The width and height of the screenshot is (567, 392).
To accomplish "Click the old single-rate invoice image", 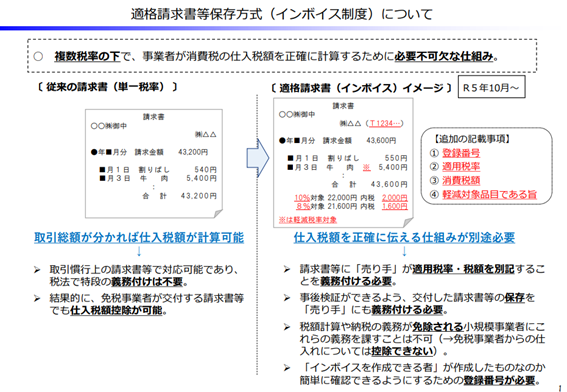I will tap(154, 163).
